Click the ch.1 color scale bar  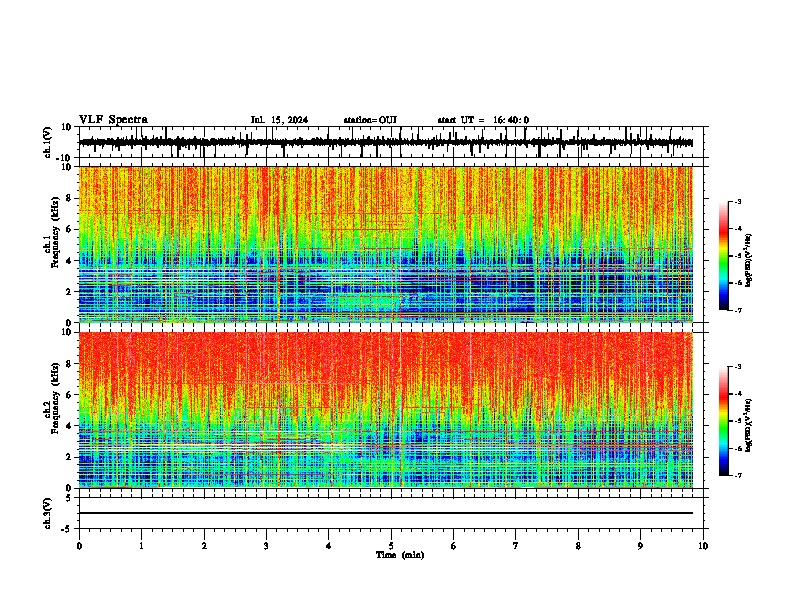click(x=723, y=256)
